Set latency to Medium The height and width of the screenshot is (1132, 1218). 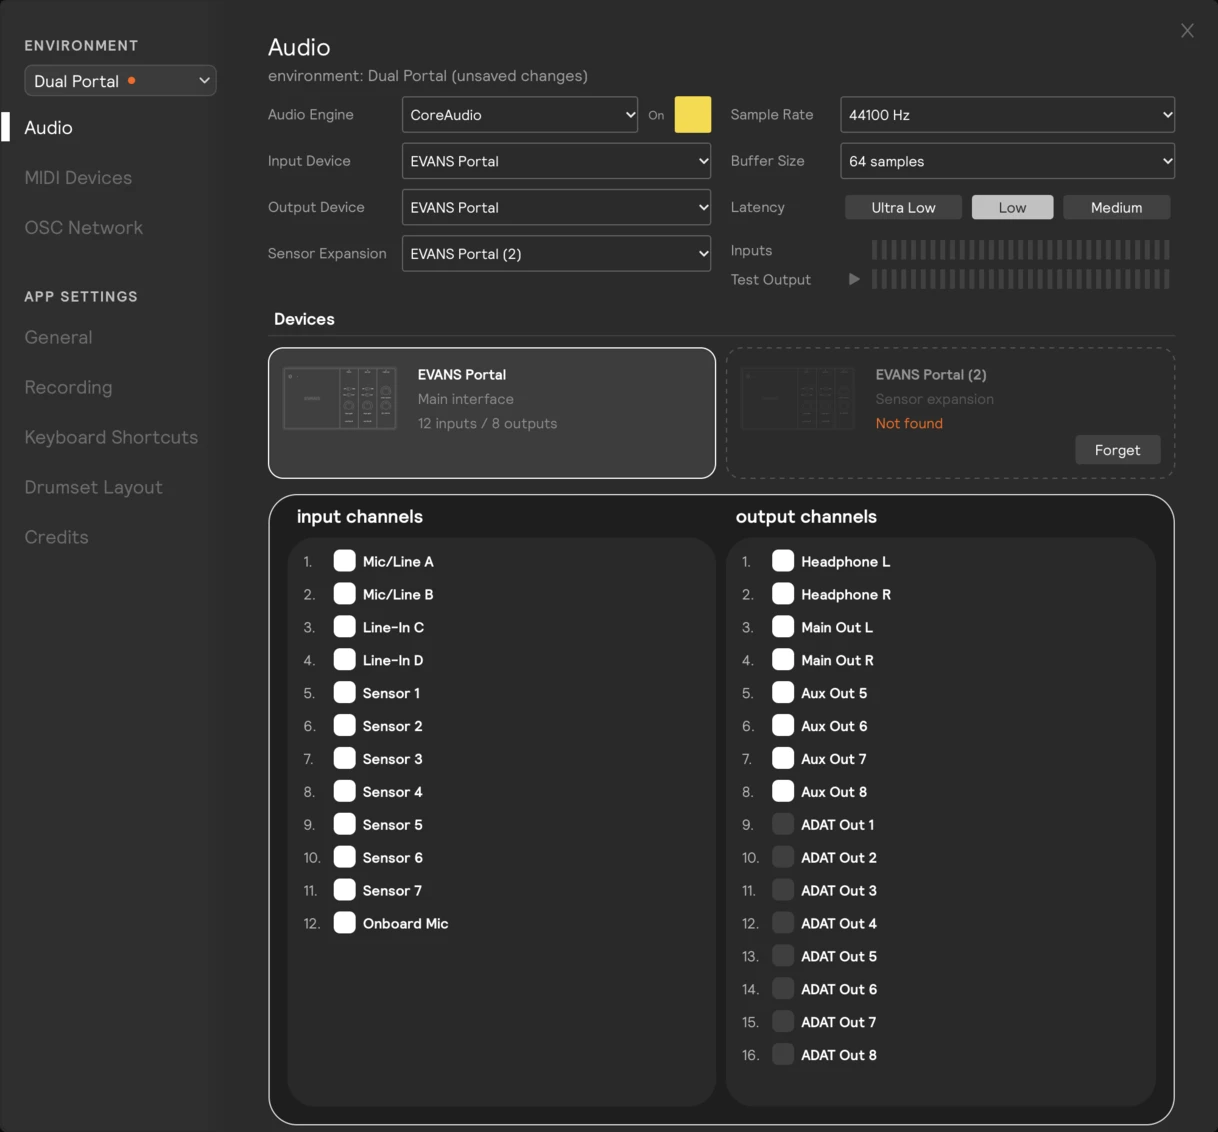tap(1116, 207)
